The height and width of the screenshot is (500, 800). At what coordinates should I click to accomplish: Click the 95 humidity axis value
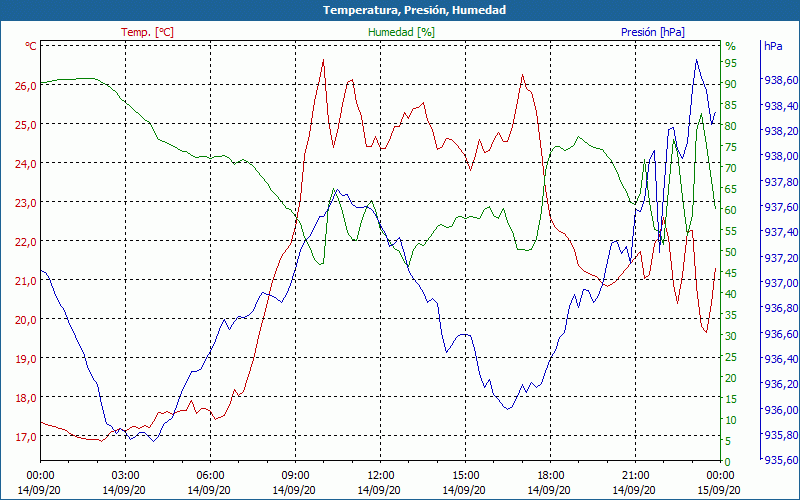[731, 63]
